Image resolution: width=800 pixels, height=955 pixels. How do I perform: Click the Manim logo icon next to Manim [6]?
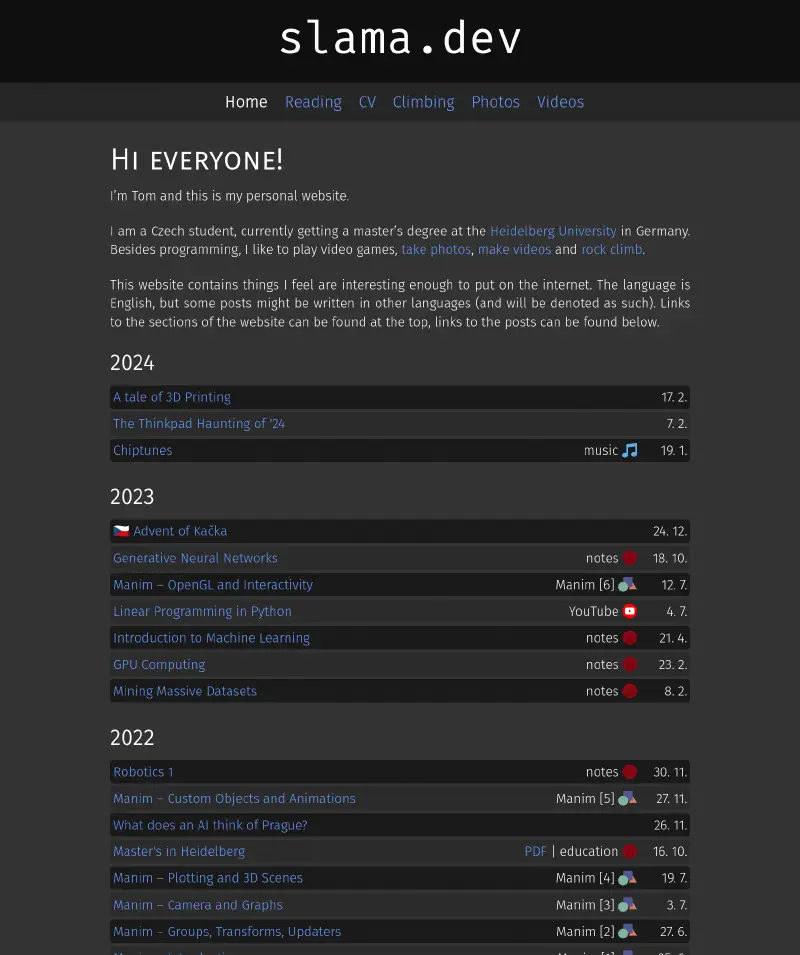[x=627, y=585]
